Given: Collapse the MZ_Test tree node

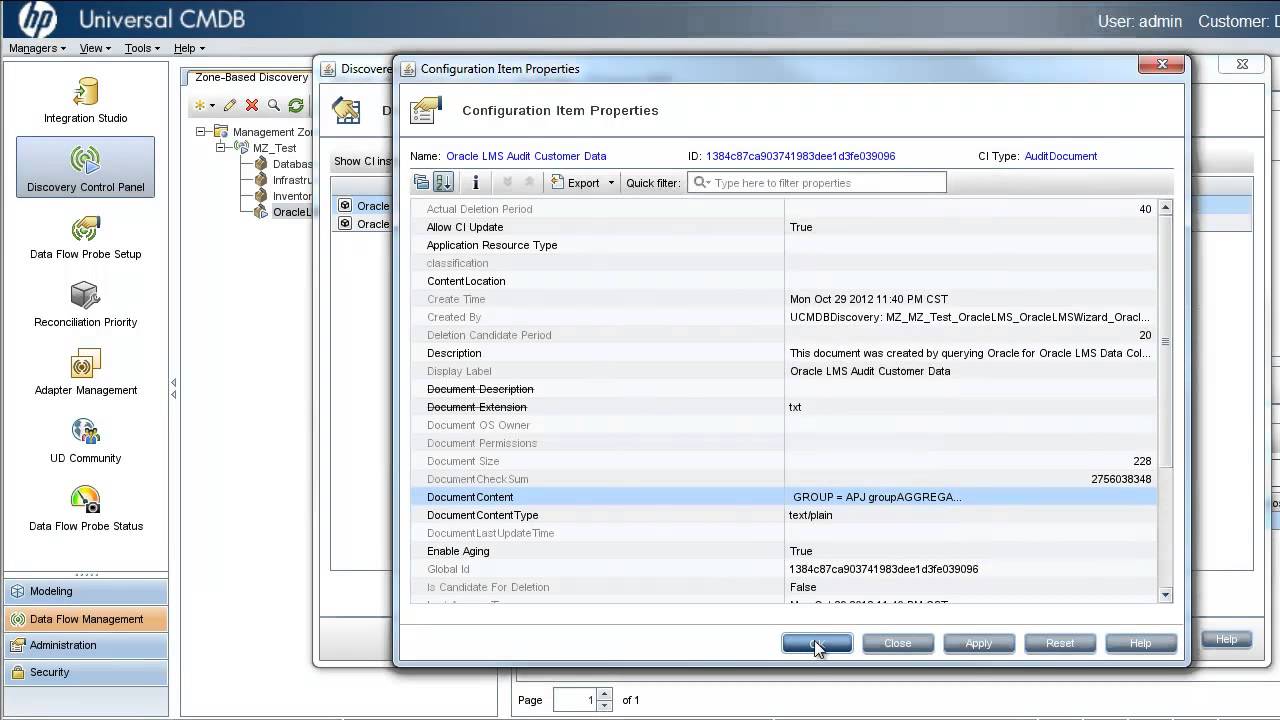Looking at the screenshot, I should (x=221, y=147).
